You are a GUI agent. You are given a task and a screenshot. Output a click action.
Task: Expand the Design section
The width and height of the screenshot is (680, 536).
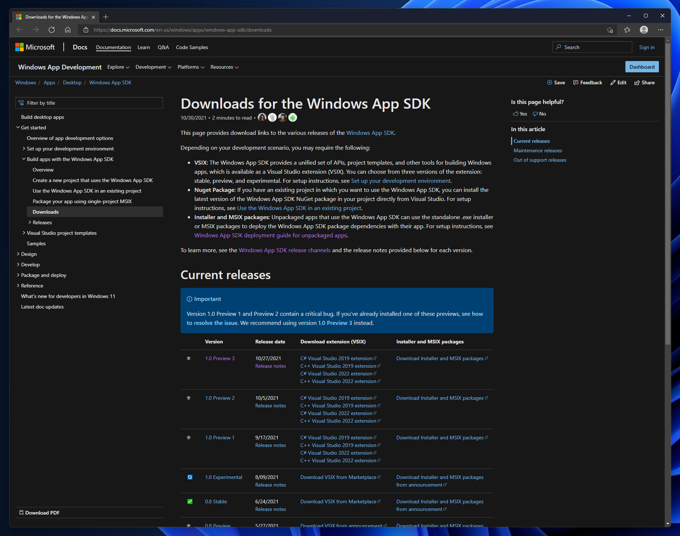pos(18,254)
